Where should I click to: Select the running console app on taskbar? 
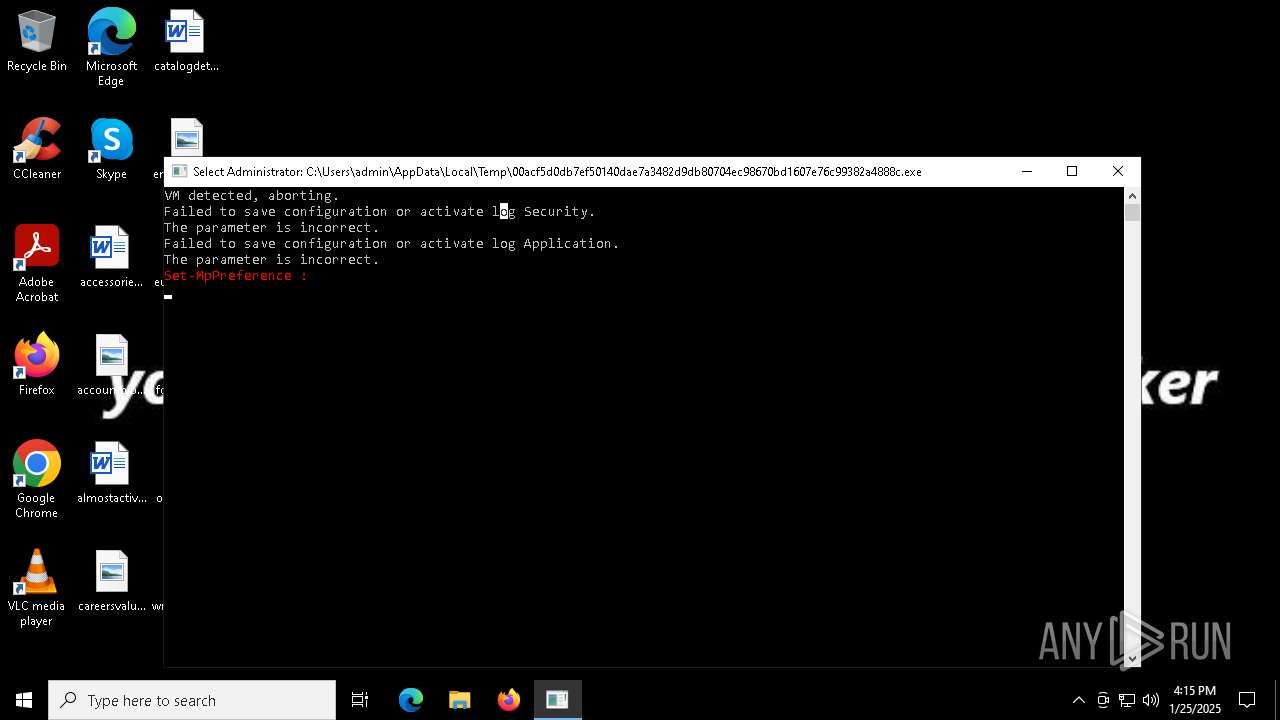[x=557, y=700]
